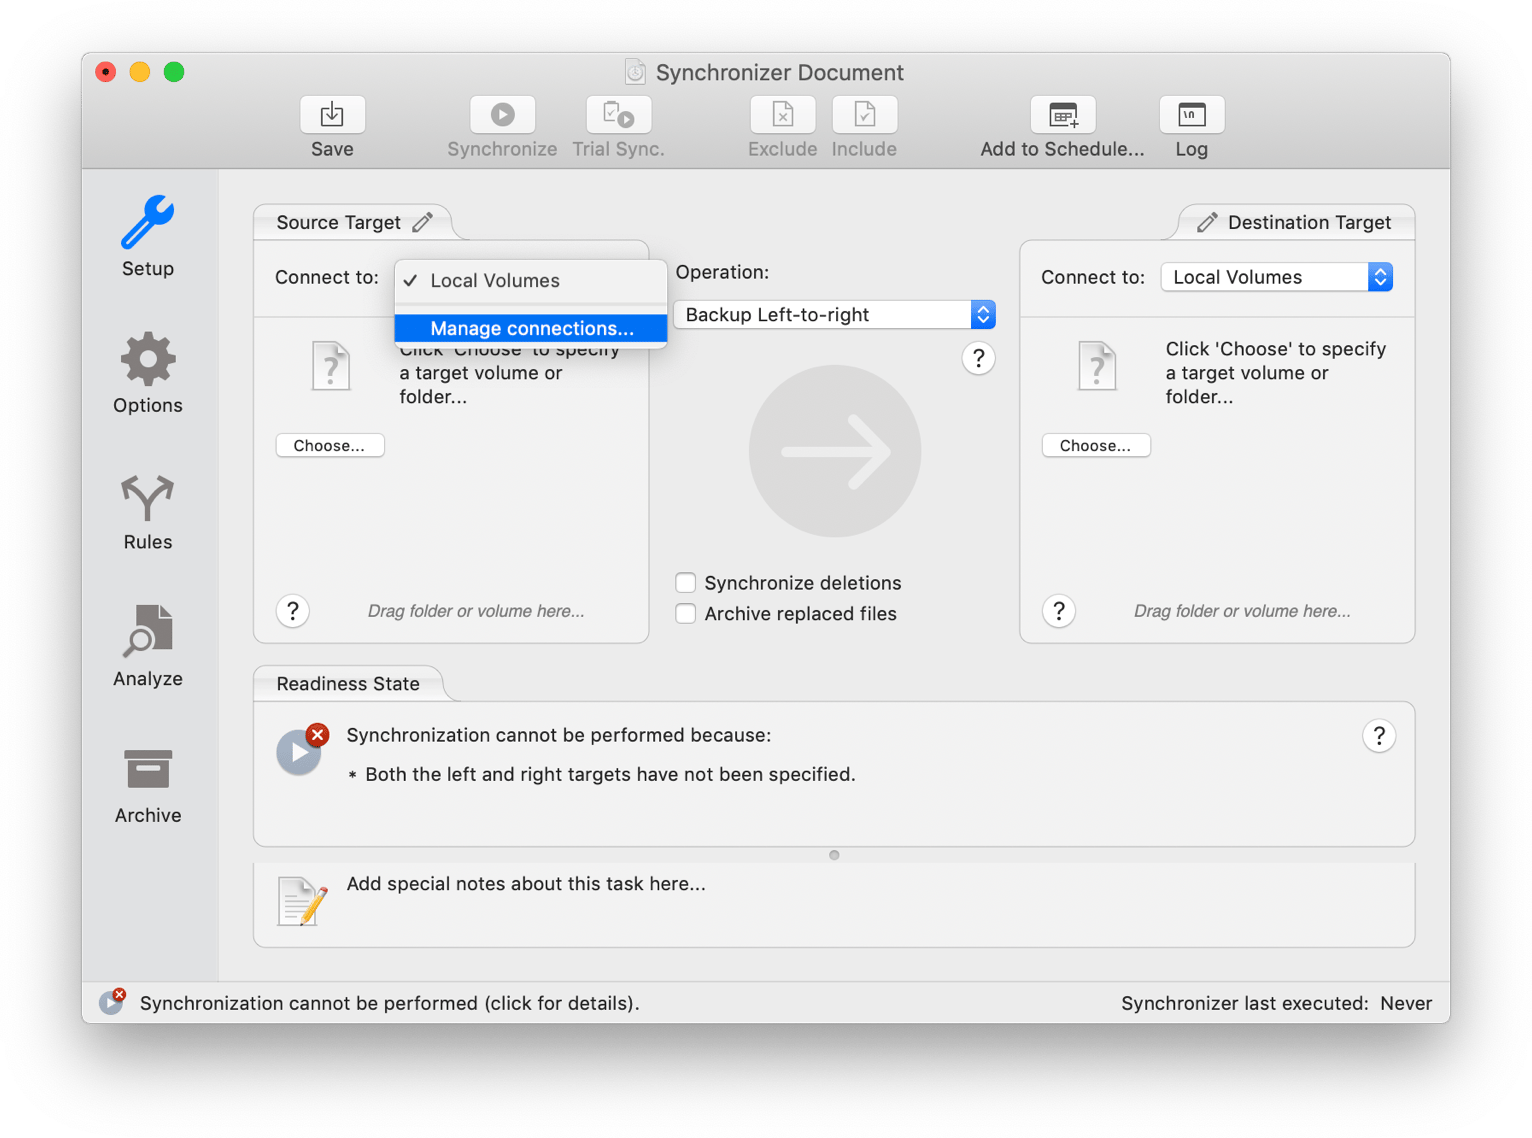The image size is (1532, 1138).
Task: Open the Log window icon
Action: (x=1191, y=116)
